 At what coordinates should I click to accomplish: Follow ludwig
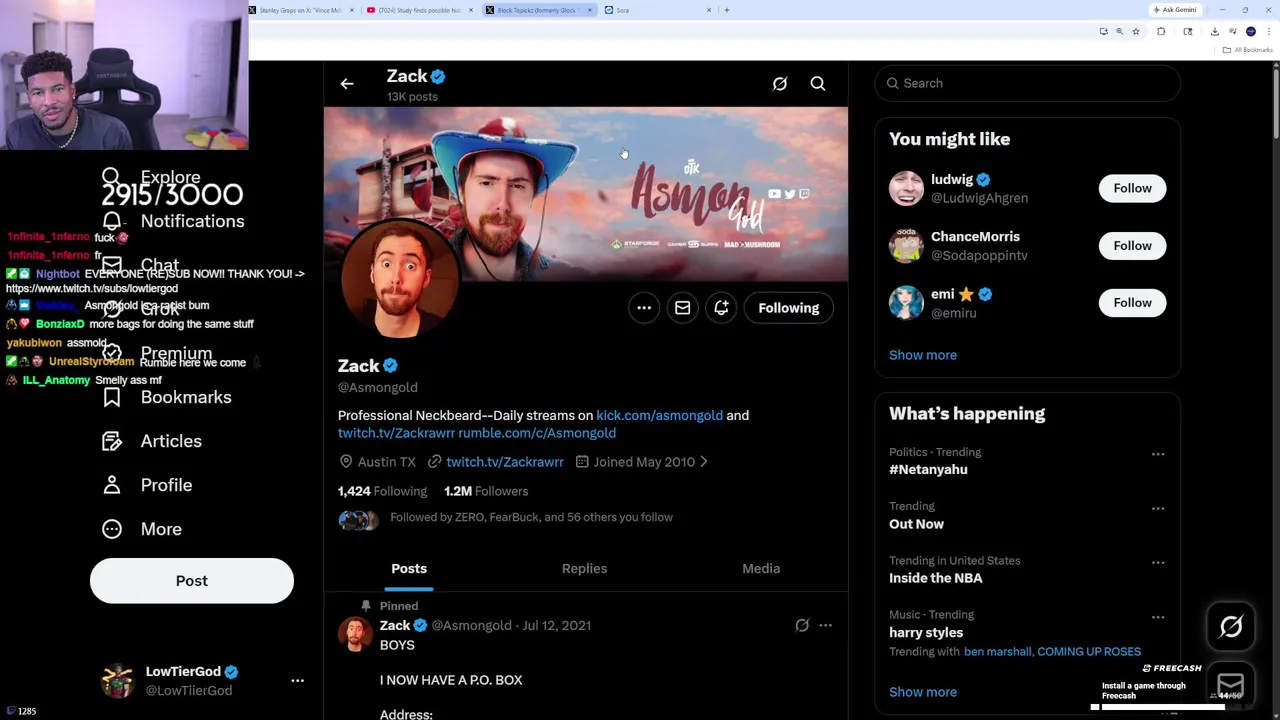1132,188
